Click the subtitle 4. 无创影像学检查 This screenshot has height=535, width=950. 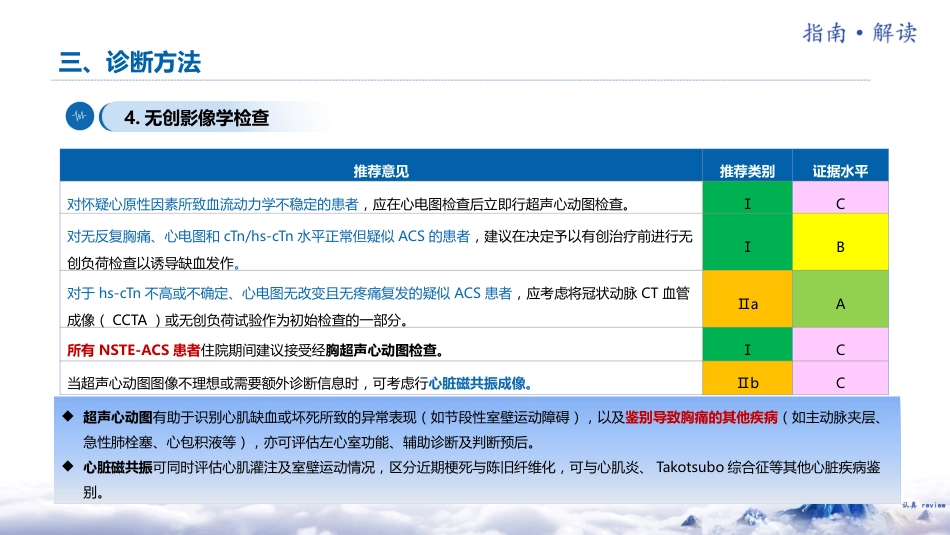(x=196, y=118)
